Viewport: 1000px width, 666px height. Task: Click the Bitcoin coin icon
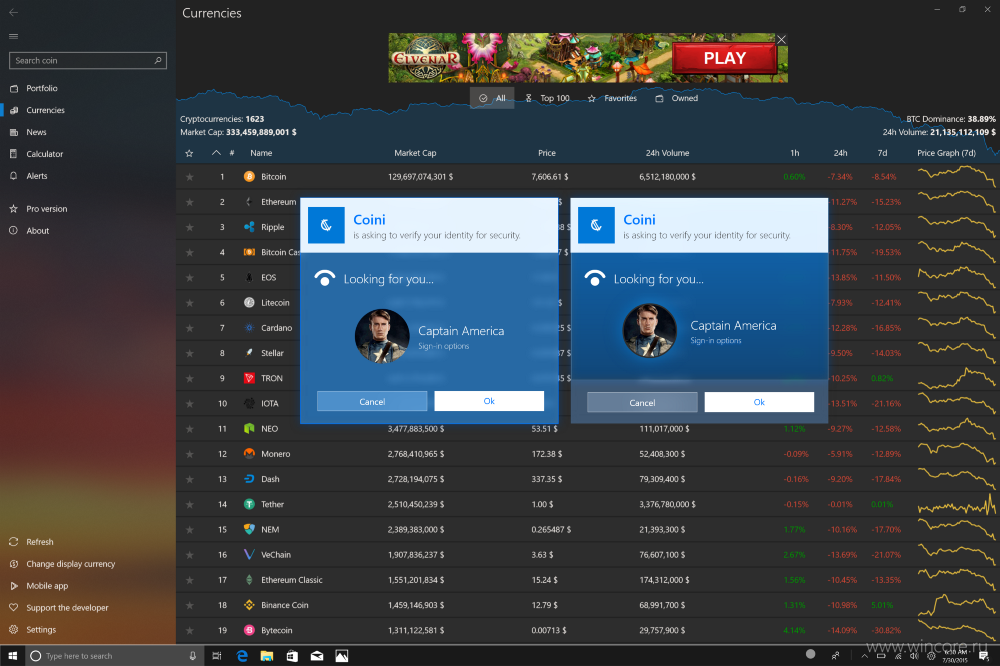point(249,177)
